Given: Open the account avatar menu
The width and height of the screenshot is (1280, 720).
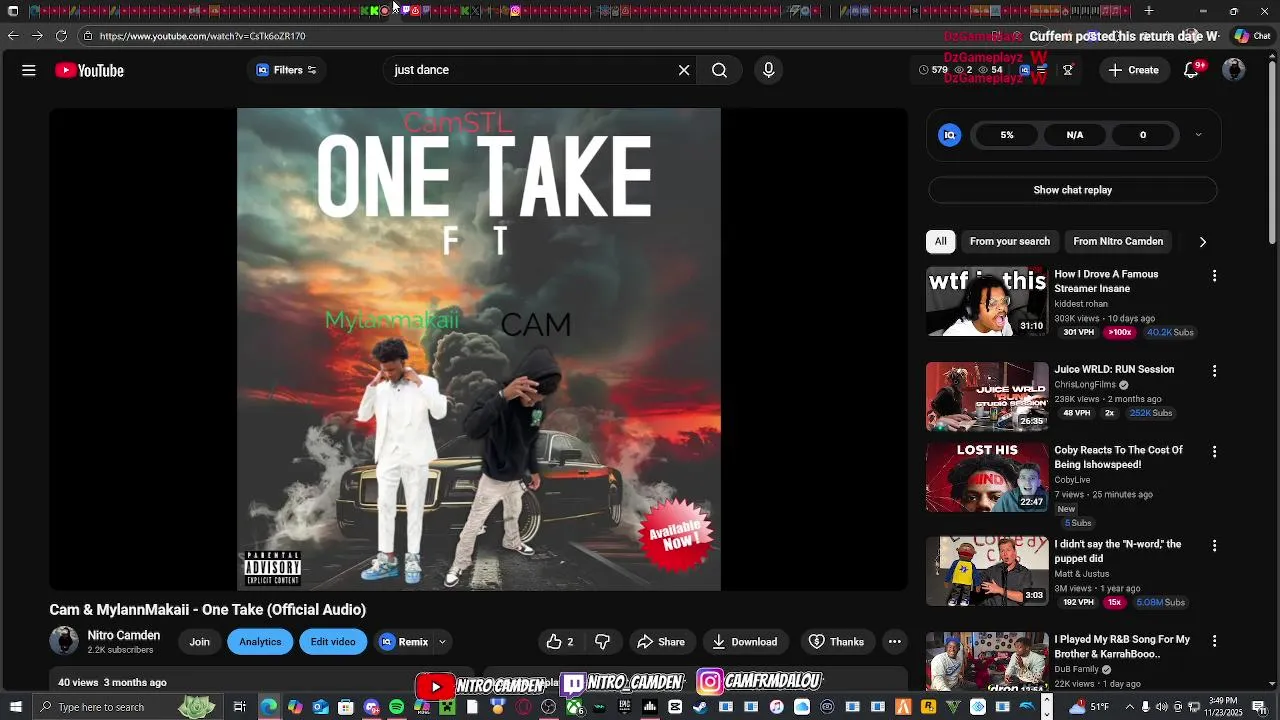Looking at the screenshot, I should click(1234, 70).
